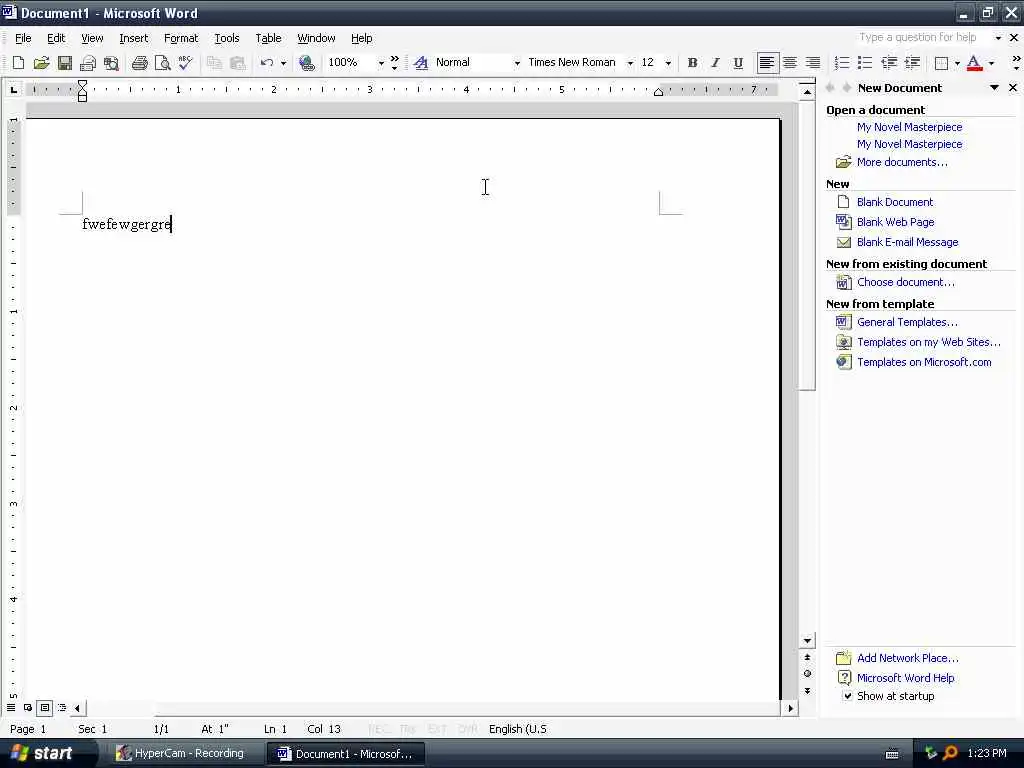Print the document using the printer icon
Viewport: 1024px width, 768px height.
coord(140,63)
